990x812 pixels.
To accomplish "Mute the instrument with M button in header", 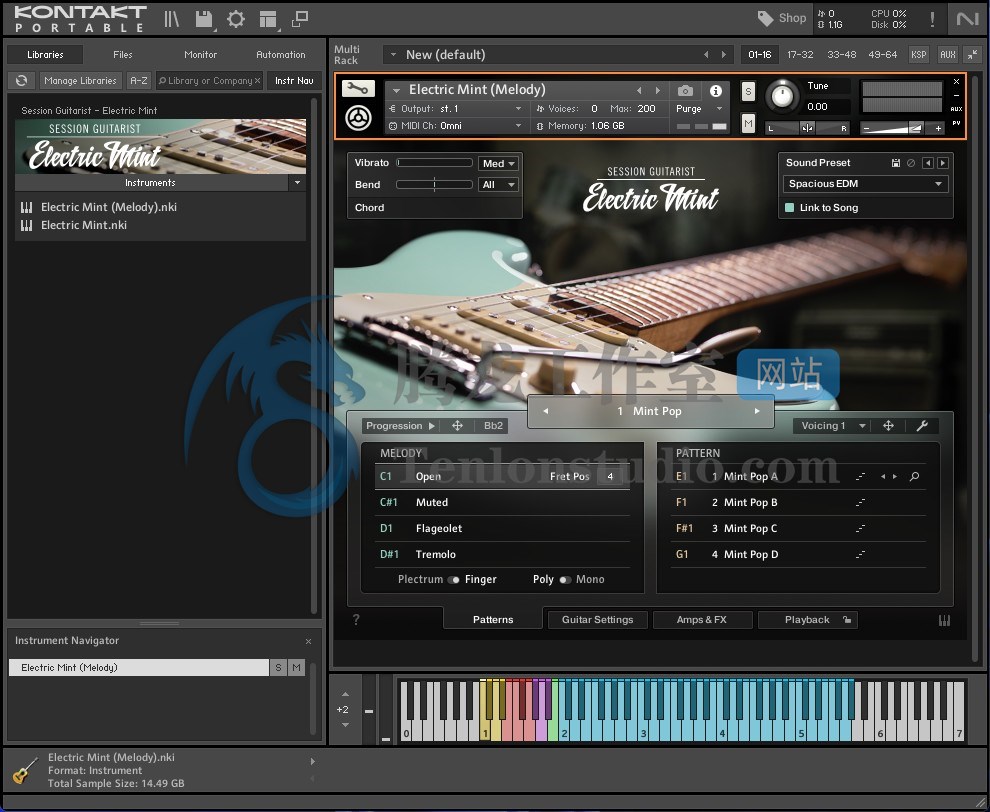I will (748, 123).
